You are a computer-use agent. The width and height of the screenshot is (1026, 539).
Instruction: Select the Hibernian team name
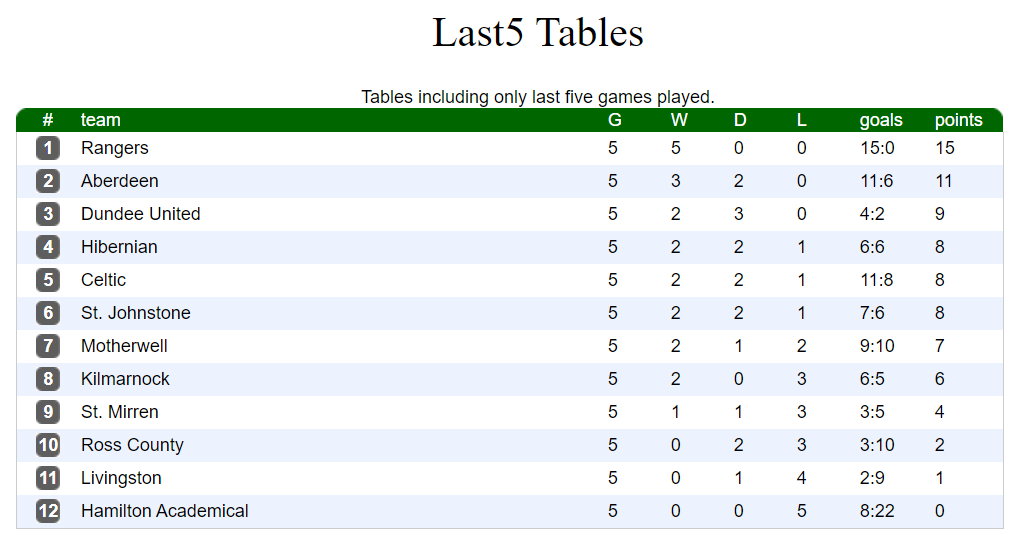tap(119, 247)
